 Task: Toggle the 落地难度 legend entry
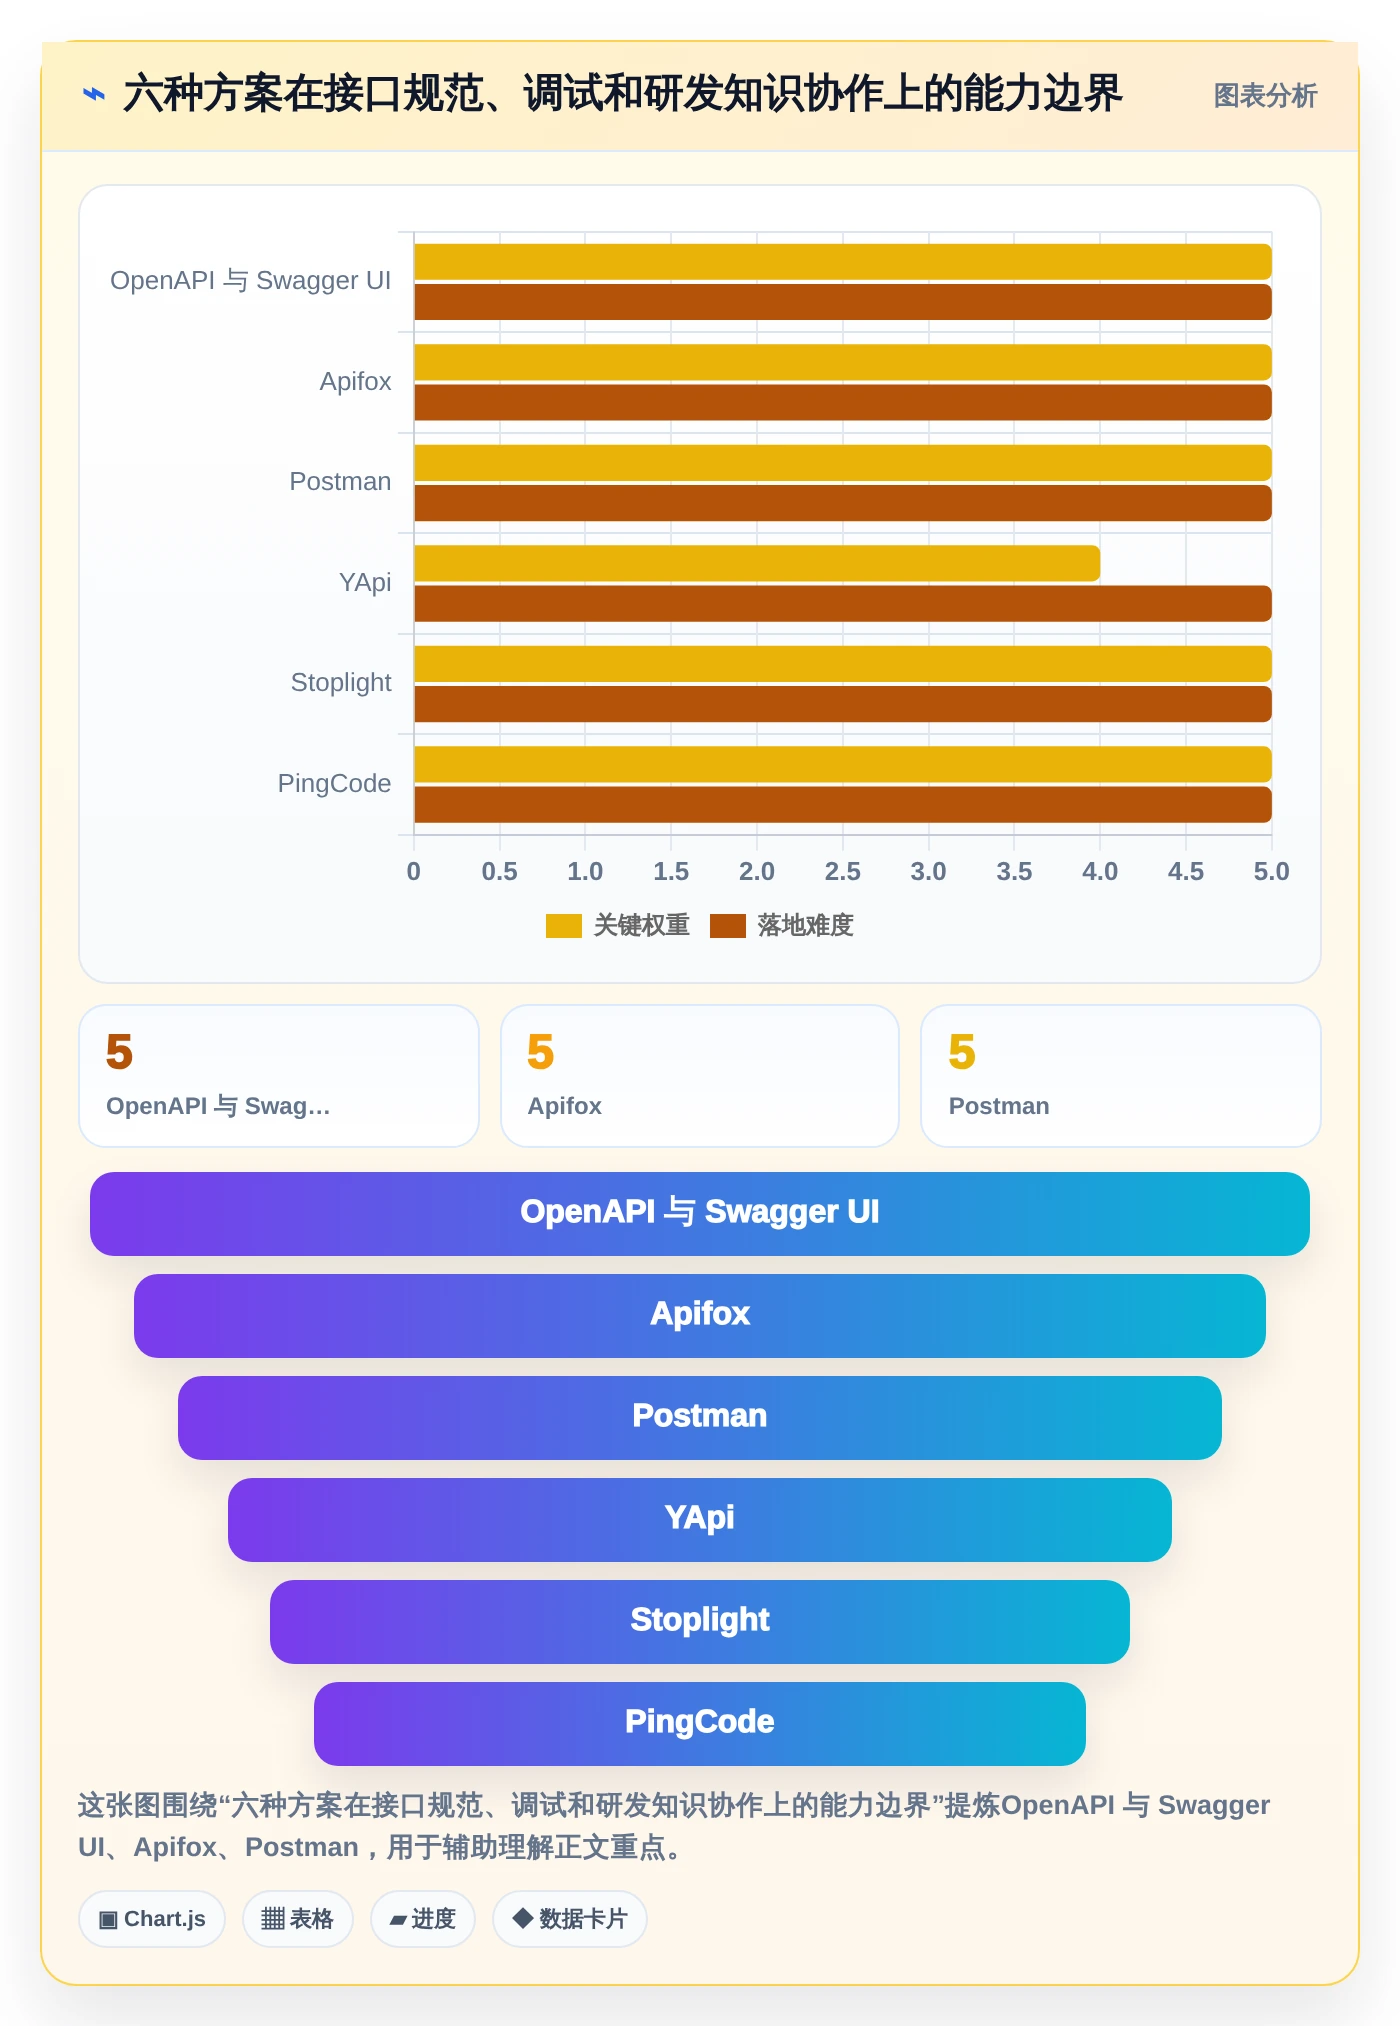tap(782, 926)
